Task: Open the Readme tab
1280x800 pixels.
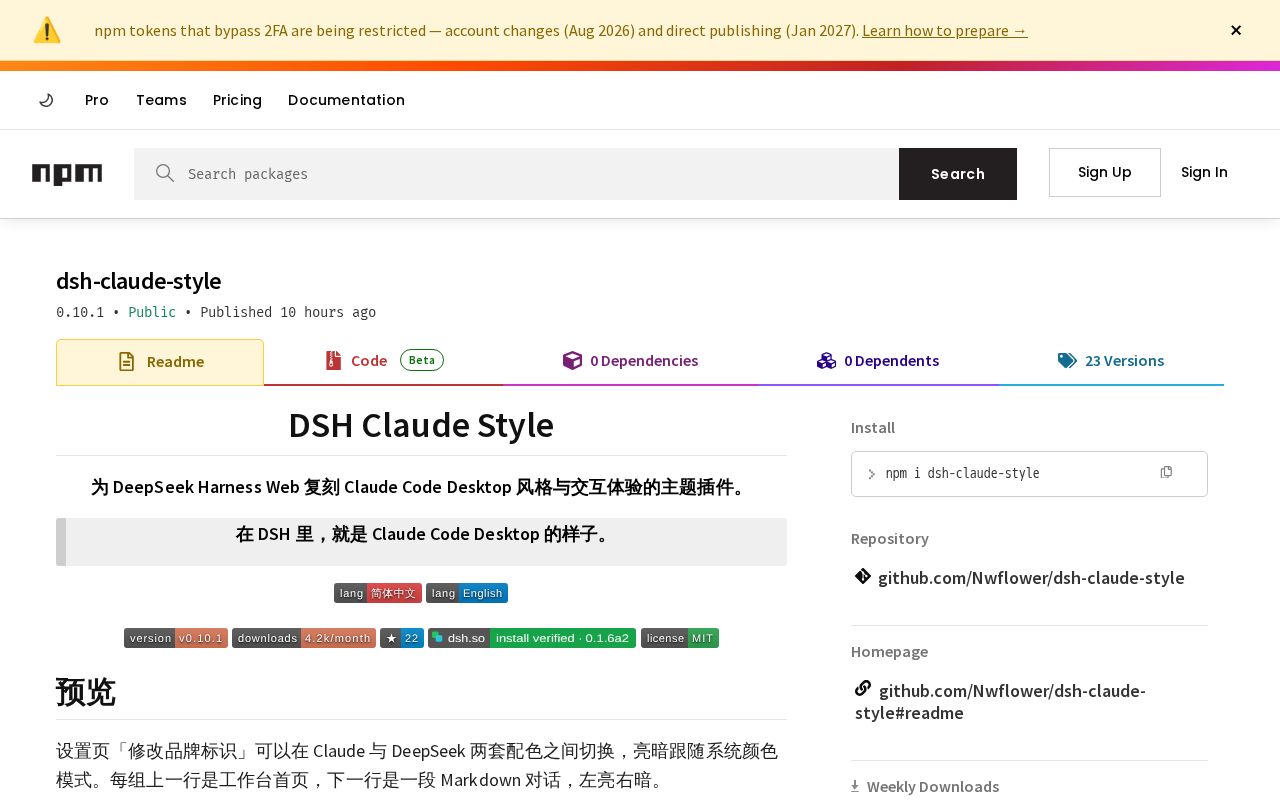Action: tap(160, 362)
